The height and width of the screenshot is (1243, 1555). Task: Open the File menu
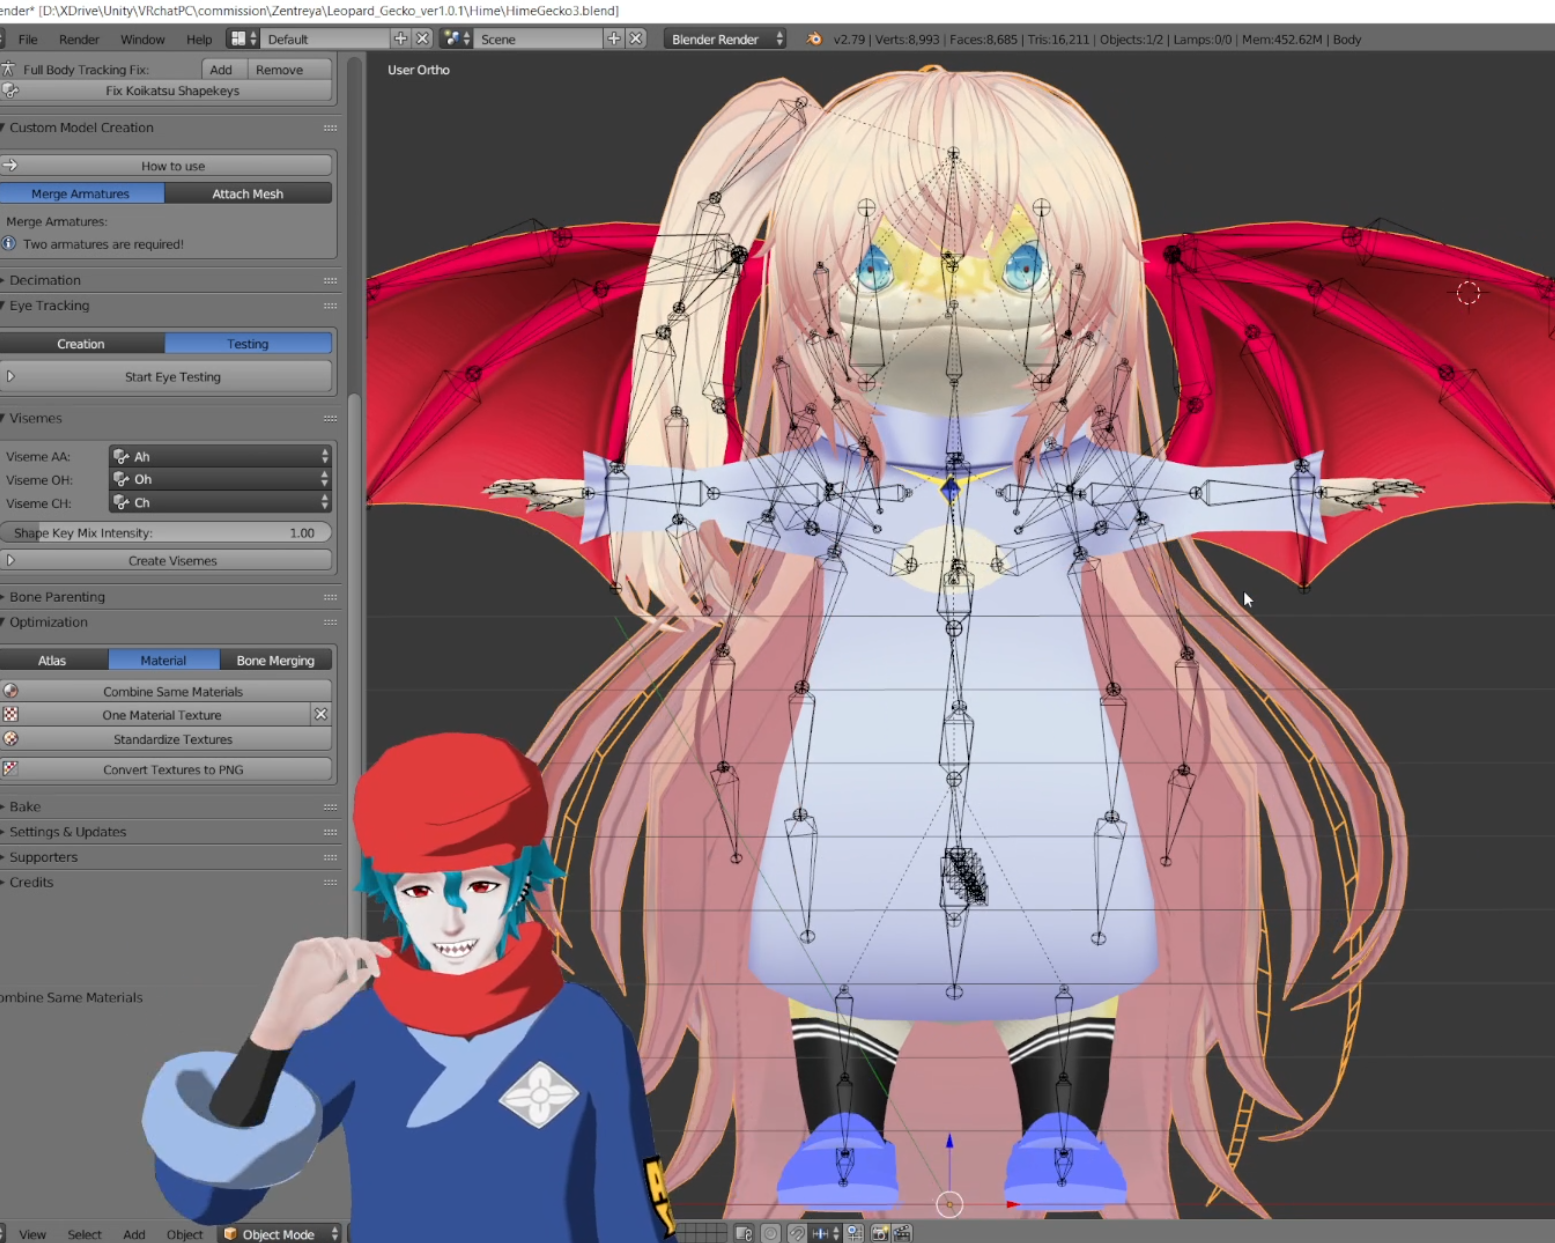(x=28, y=39)
